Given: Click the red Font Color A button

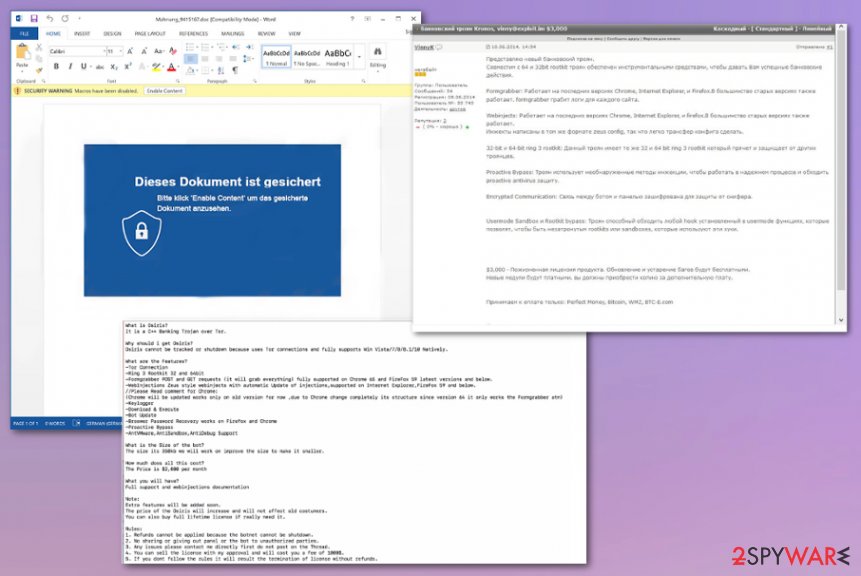Looking at the screenshot, I should tap(171, 67).
